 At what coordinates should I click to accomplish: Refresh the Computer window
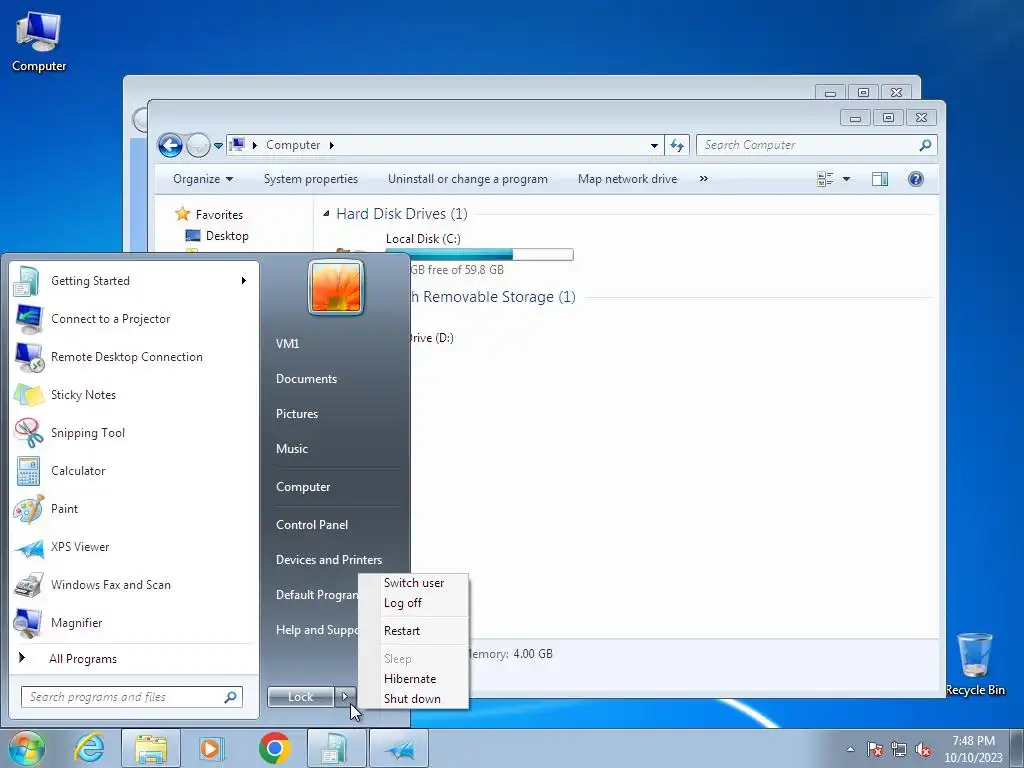(x=677, y=146)
